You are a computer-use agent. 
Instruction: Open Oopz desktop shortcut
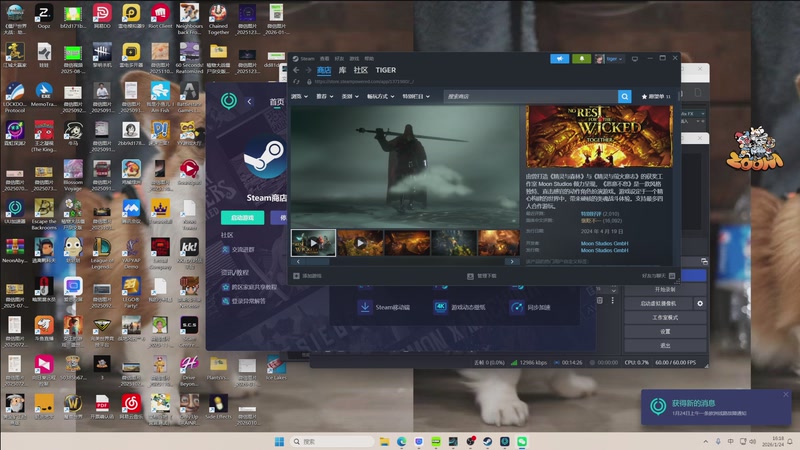pyautogui.click(x=44, y=17)
